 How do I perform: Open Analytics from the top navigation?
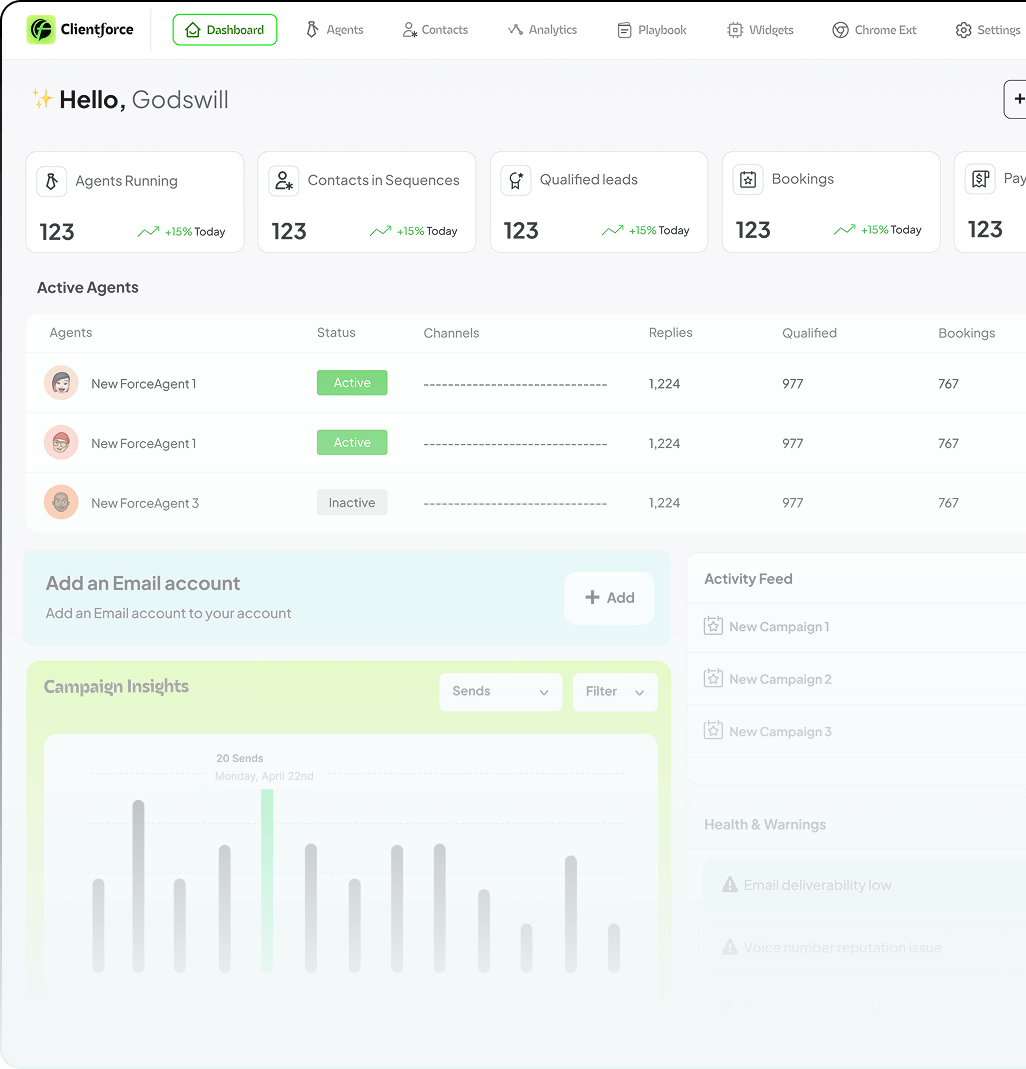tap(542, 30)
